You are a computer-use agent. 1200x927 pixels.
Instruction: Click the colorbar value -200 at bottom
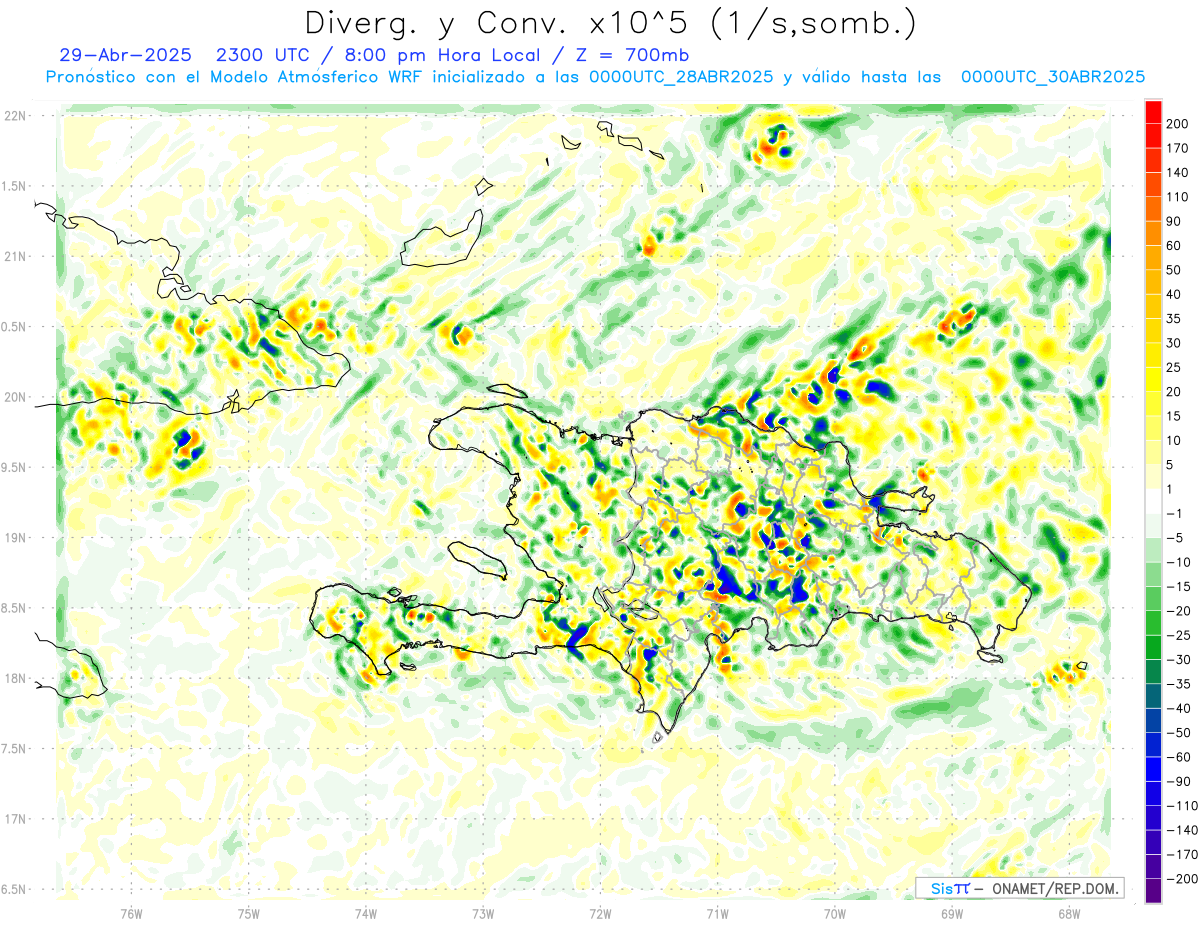[1183, 878]
